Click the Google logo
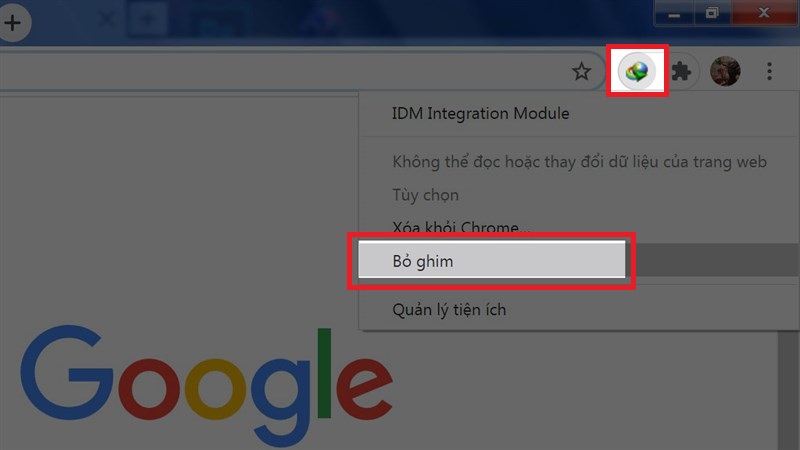 [207, 385]
